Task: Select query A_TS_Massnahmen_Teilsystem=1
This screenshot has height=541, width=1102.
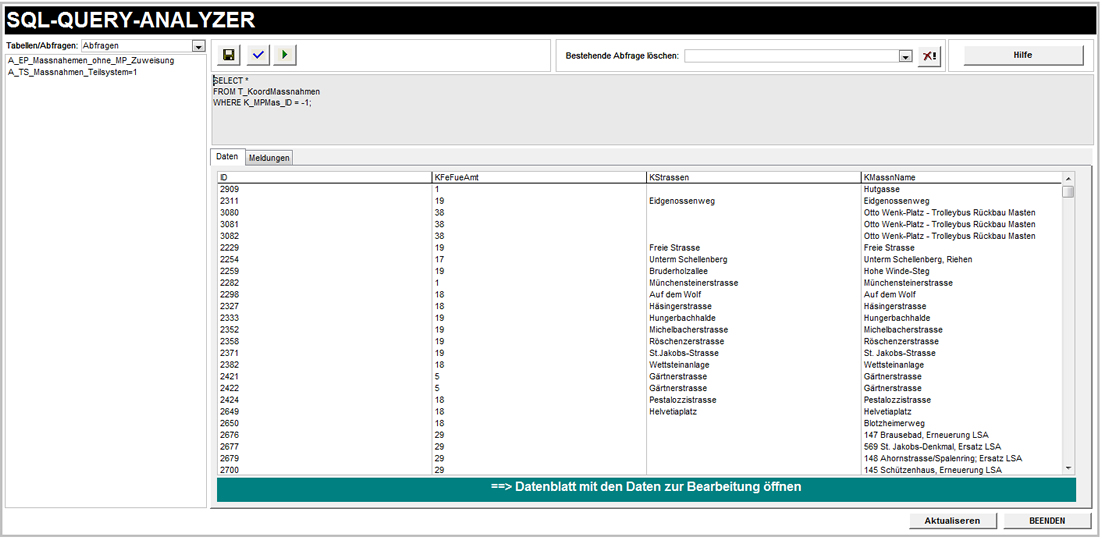Action: [x=72, y=72]
